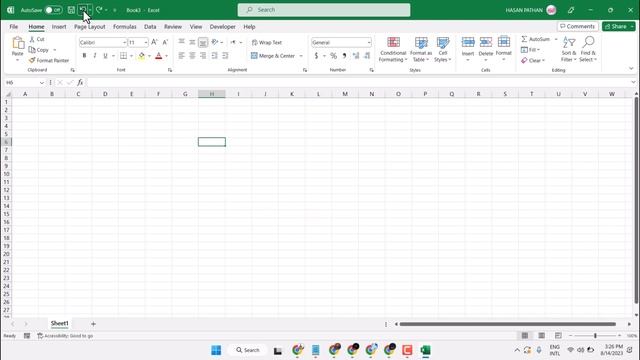640x360 pixels.
Task: Click the Insert cells icon
Action: pyautogui.click(x=468, y=42)
